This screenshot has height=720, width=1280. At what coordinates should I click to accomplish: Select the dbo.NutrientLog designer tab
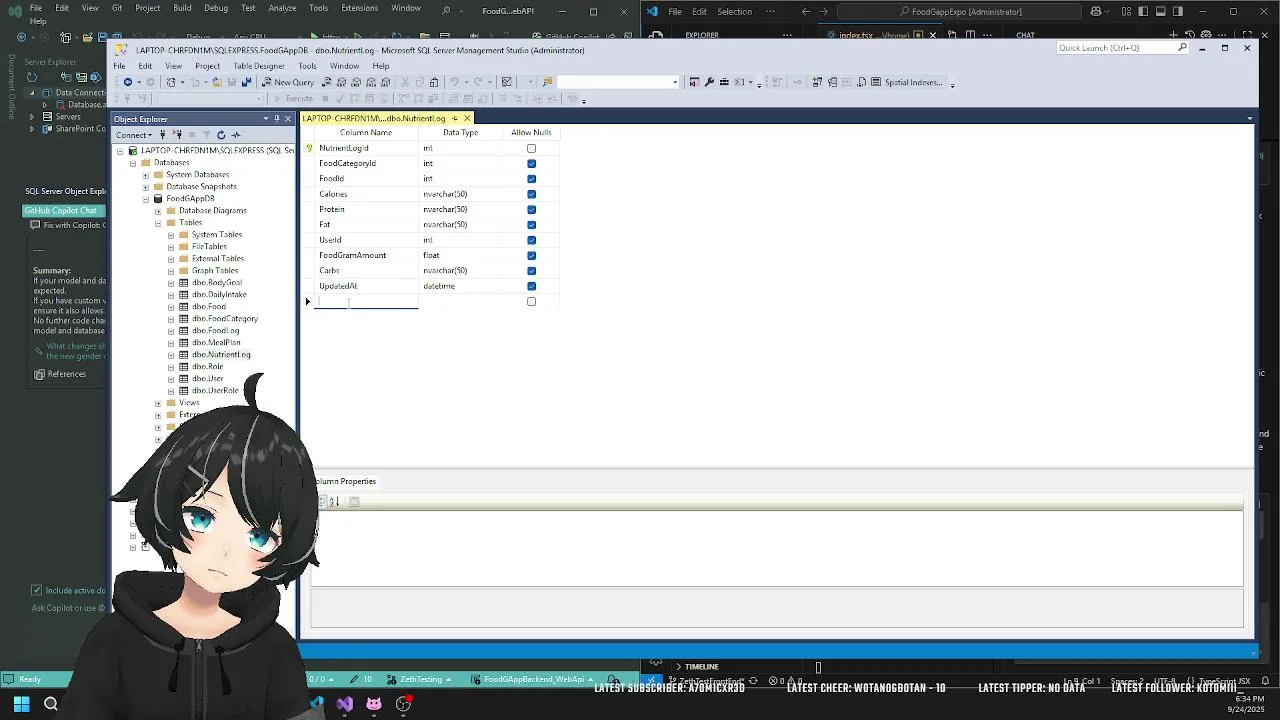coord(374,118)
